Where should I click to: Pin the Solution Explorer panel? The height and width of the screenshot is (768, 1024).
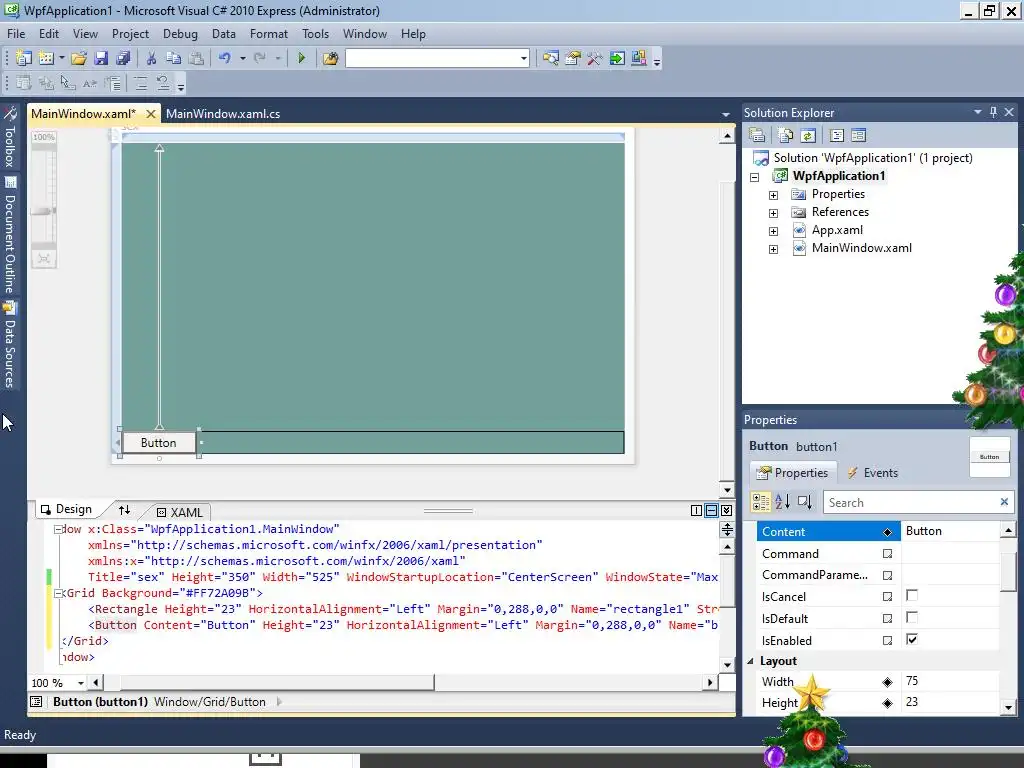pyautogui.click(x=993, y=112)
